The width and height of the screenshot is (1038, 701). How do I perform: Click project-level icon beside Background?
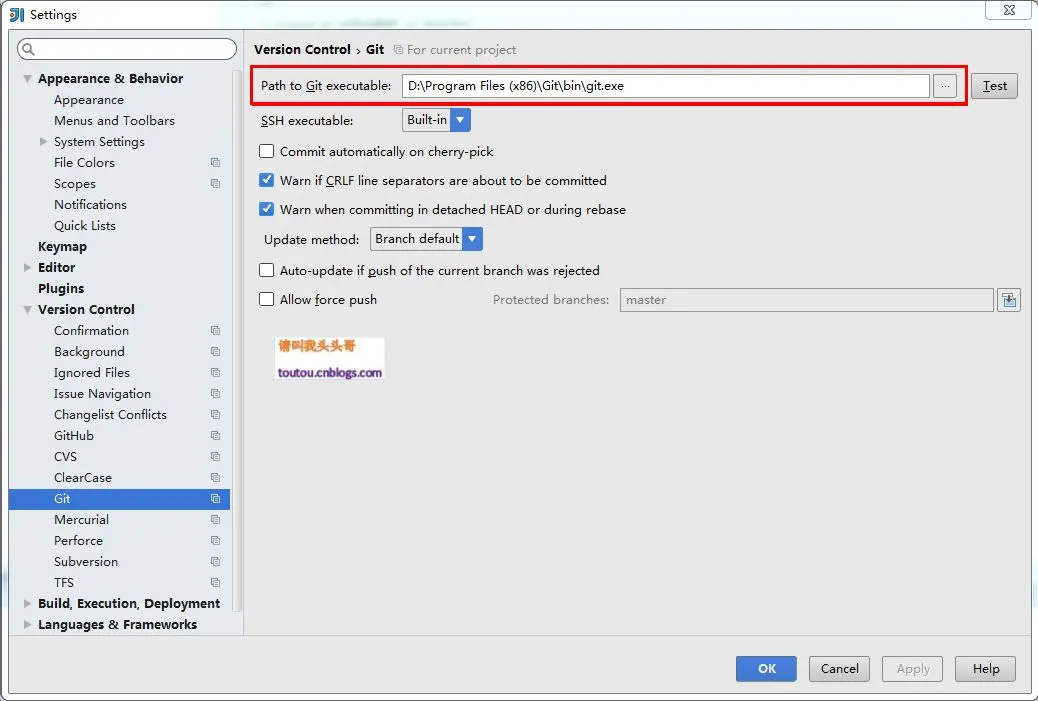(x=215, y=351)
